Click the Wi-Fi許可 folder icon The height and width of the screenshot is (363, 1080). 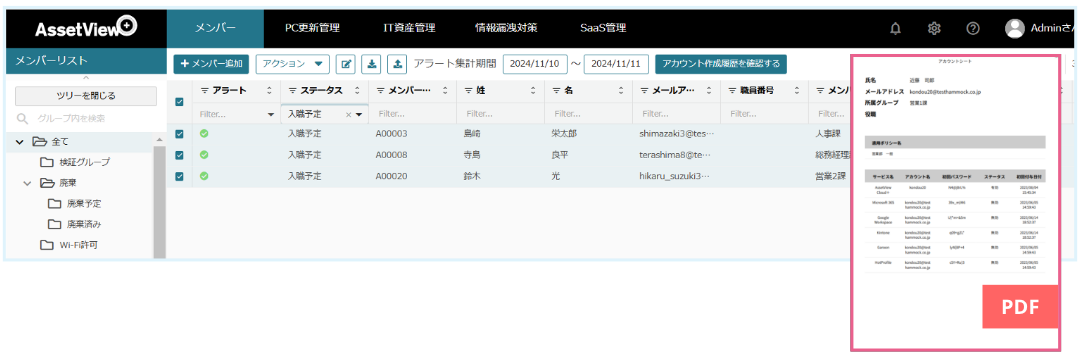46,245
